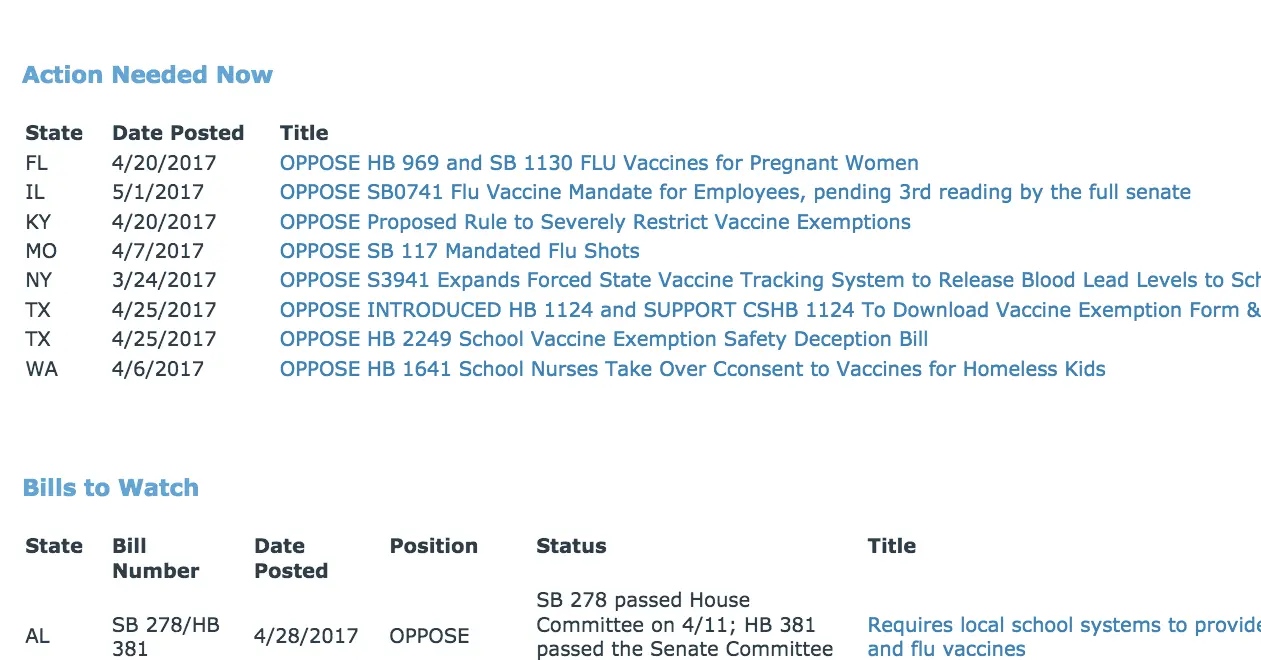Click the 4/28/2017 date for Alabama
The image size is (1261, 660).
tap(305, 637)
